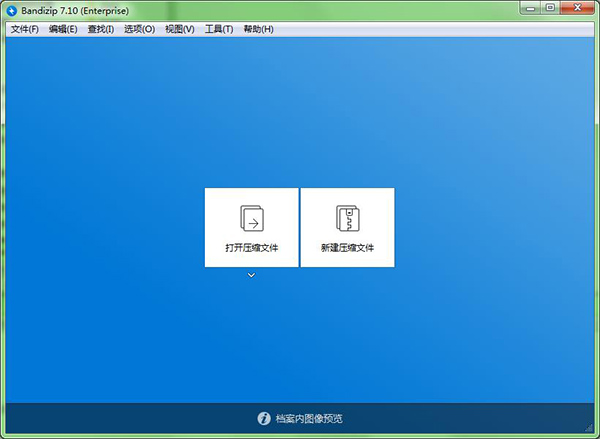The height and width of the screenshot is (439, 600).
Task: Open the 查找(I) menu
Action: pyautogui.click(x=101, y=29)
